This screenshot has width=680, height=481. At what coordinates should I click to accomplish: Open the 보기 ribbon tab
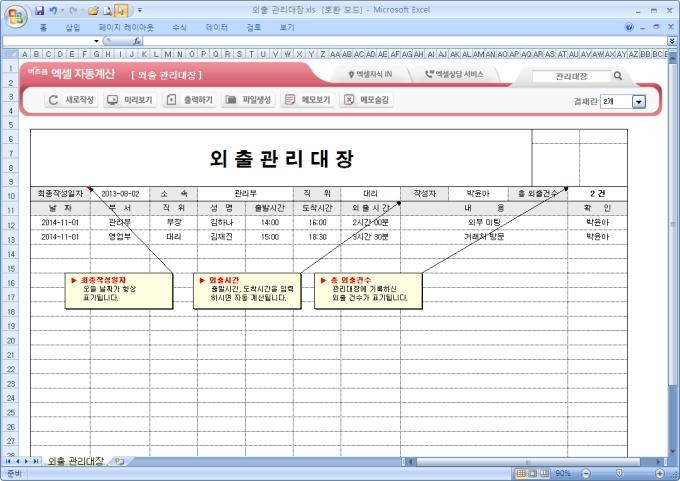coord(287,27)
